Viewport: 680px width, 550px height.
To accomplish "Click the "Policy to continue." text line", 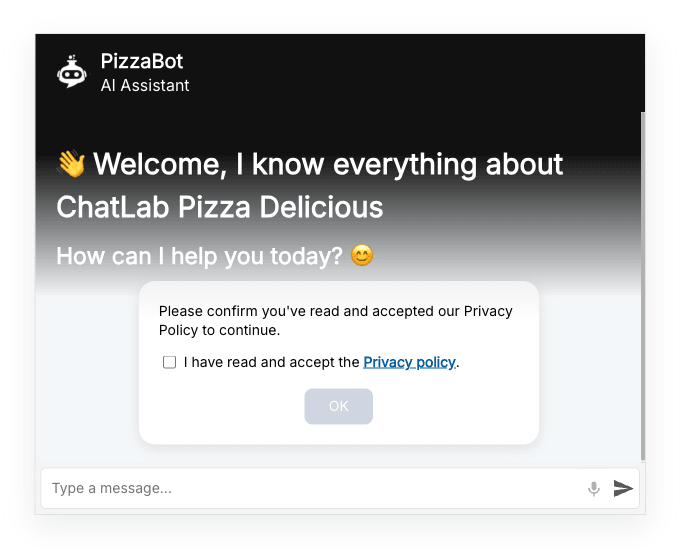I will [219, 330].
